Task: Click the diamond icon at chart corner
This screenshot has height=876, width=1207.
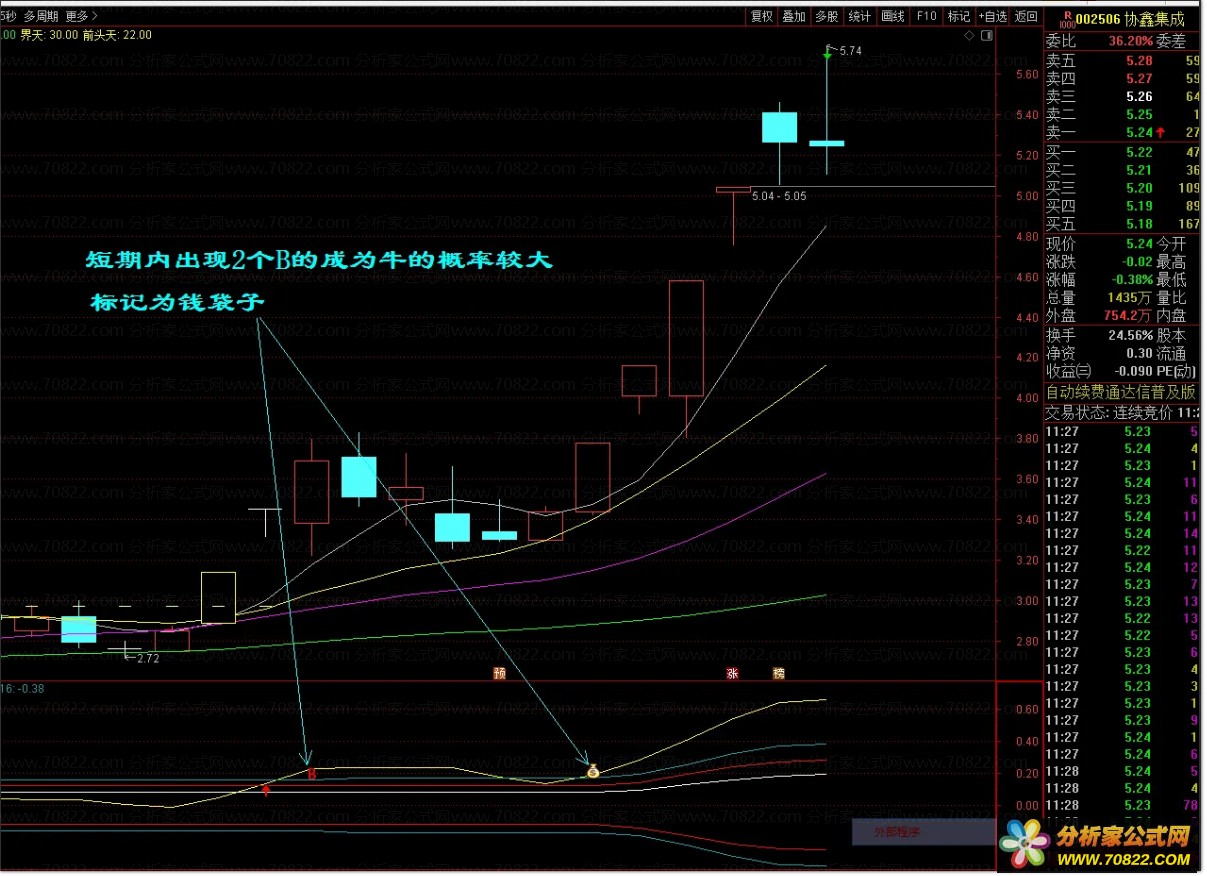Action: [x=969, y=36]
